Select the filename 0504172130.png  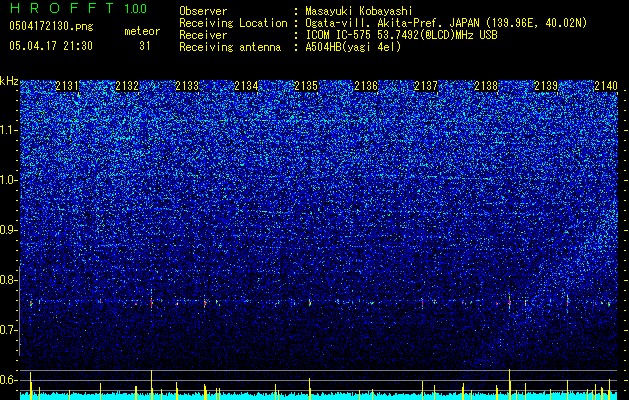(51, 27)
